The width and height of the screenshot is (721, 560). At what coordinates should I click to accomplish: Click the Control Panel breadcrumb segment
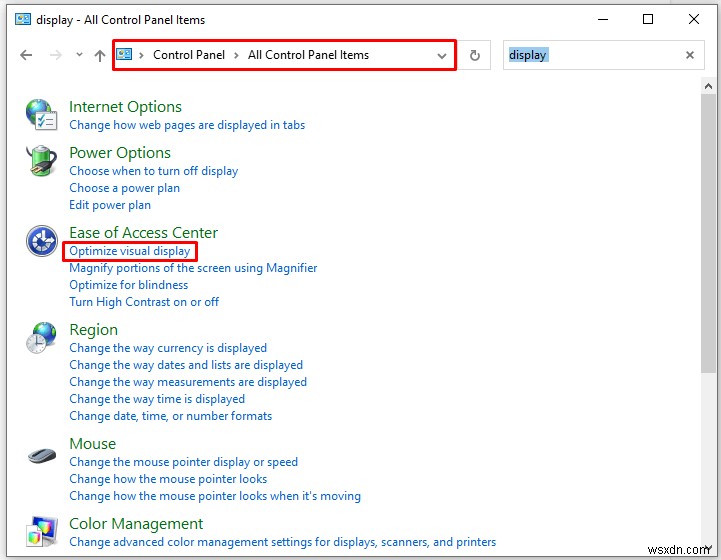[x=188, y=56]
